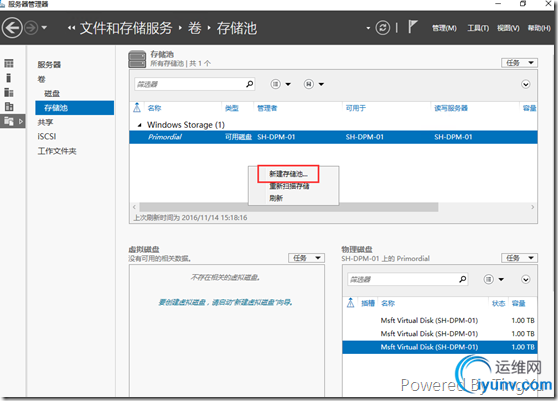Sort storage pools by 读写服务器 column
Screen dimensions: 558x401
point(451,108)
